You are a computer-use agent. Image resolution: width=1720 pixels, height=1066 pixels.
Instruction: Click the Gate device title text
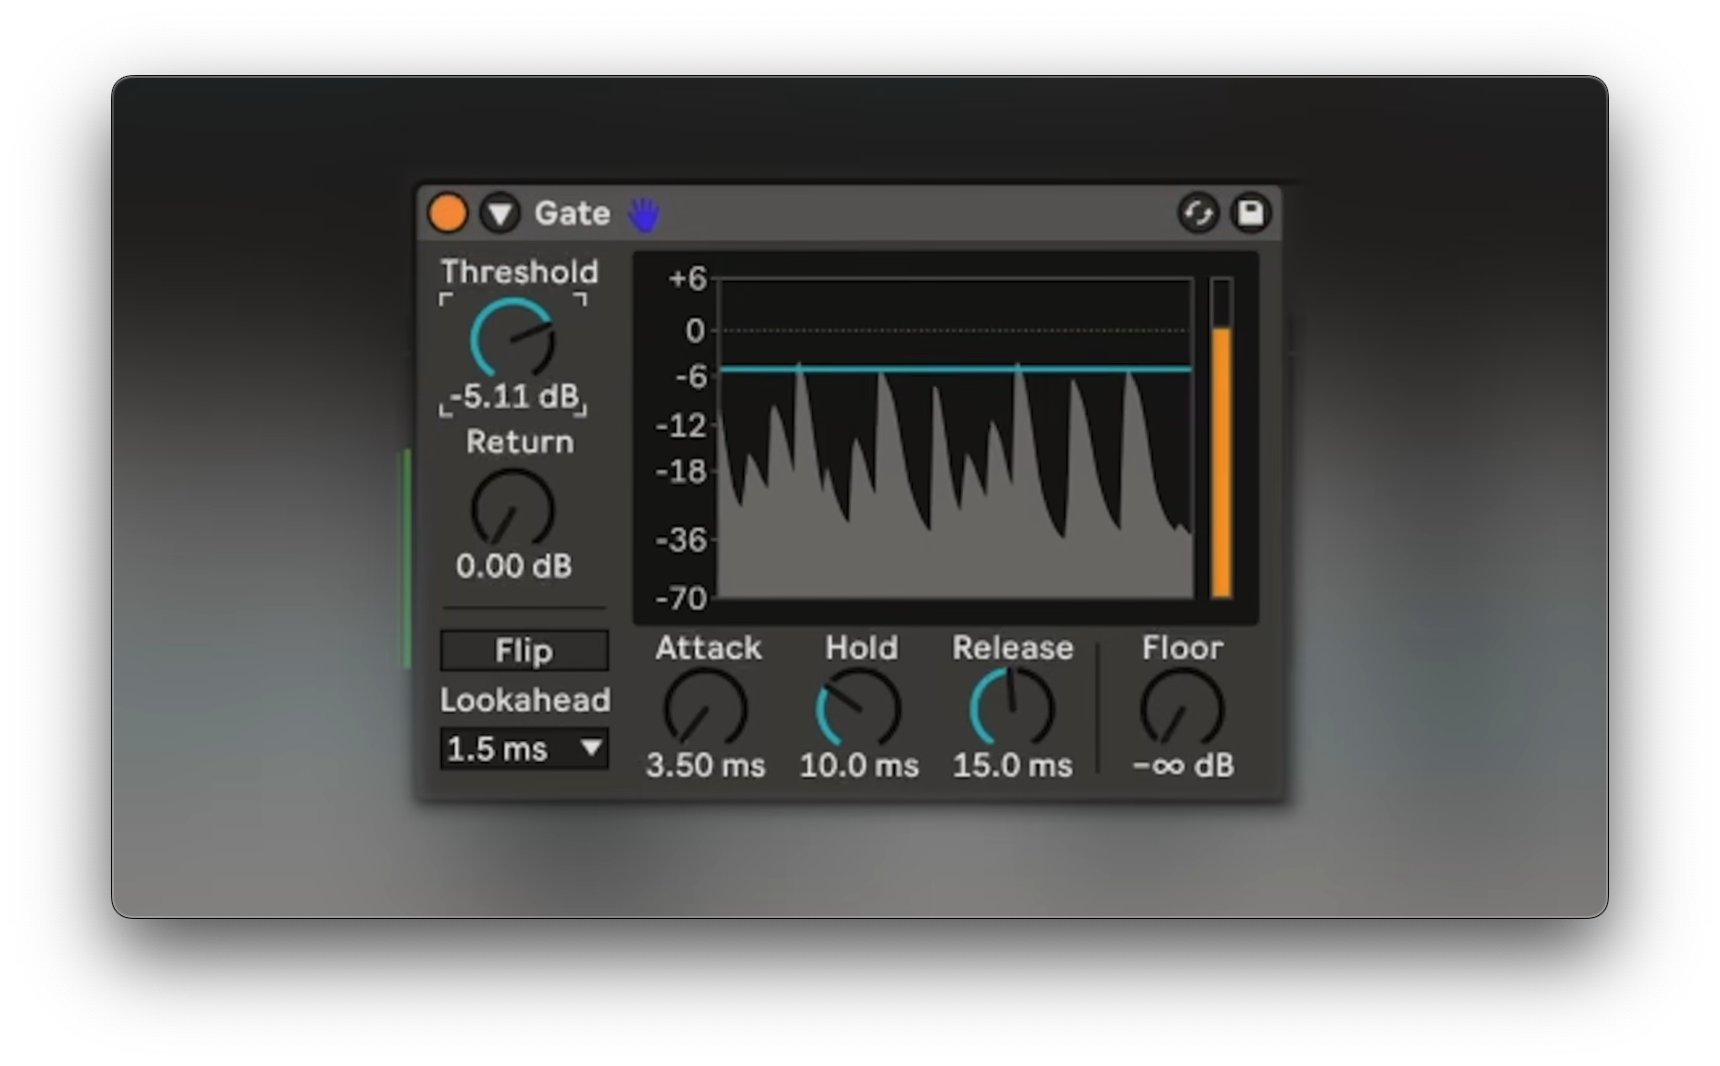(572, 213)
